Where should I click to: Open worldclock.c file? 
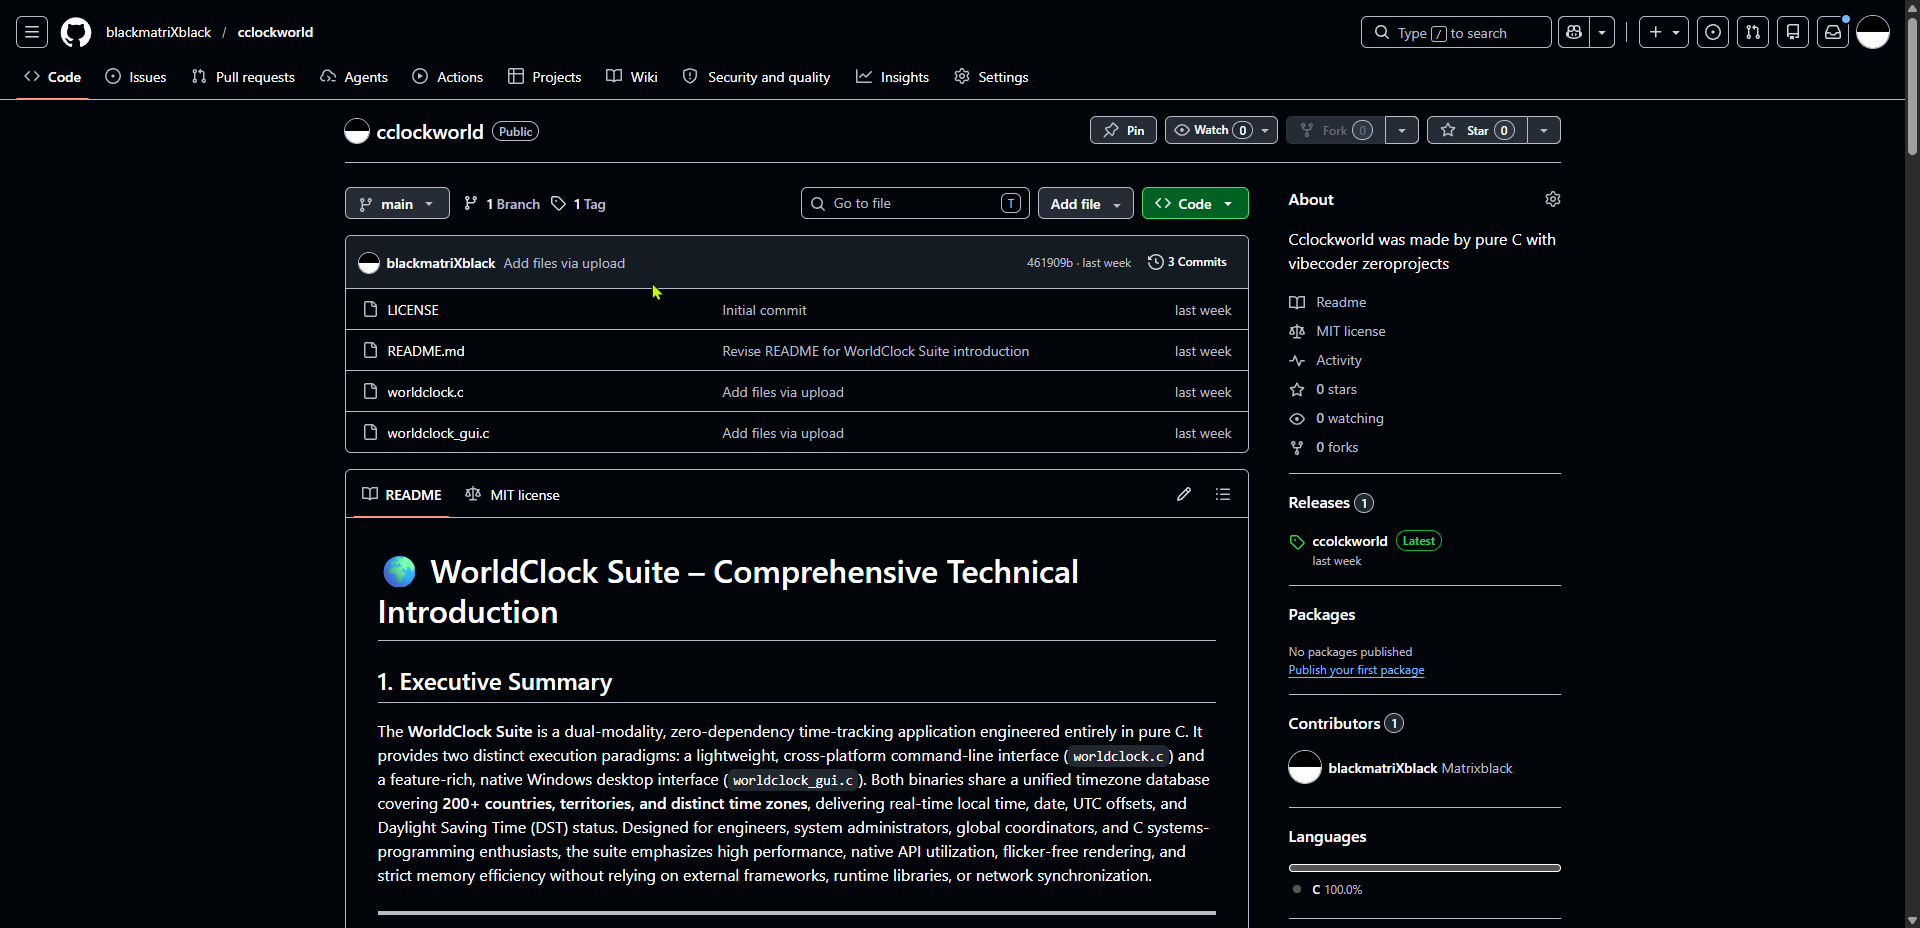coord(425,392)
